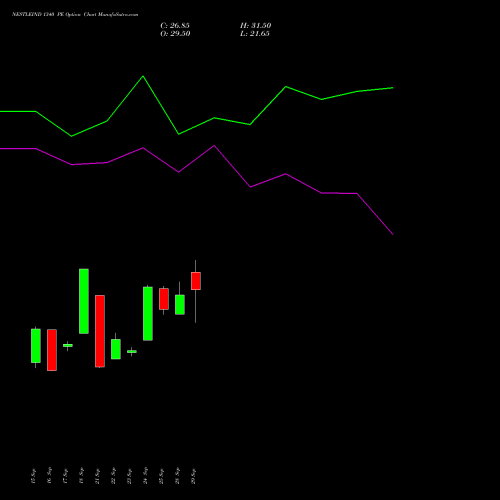The height and width of the screenshot is (500, 500).
Task: Click the highest peak of the green line
Action: (x=143, y=76)
